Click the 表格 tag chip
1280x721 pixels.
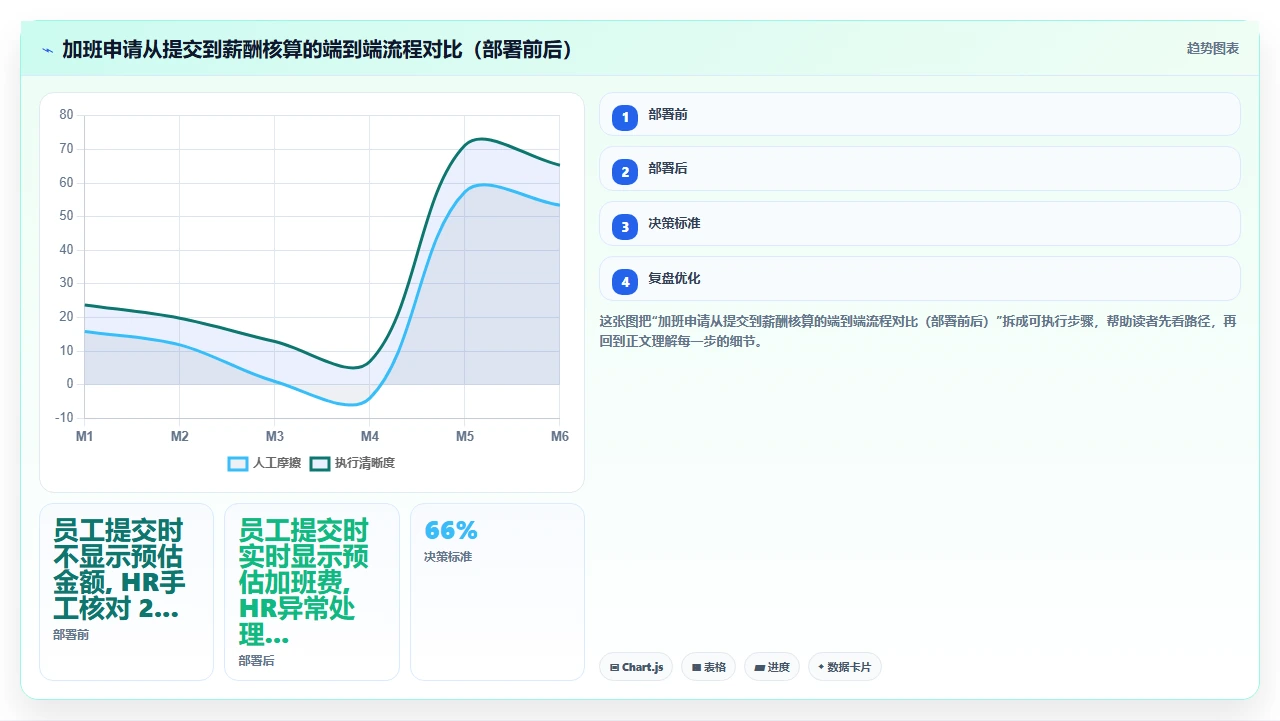[709, 667]
